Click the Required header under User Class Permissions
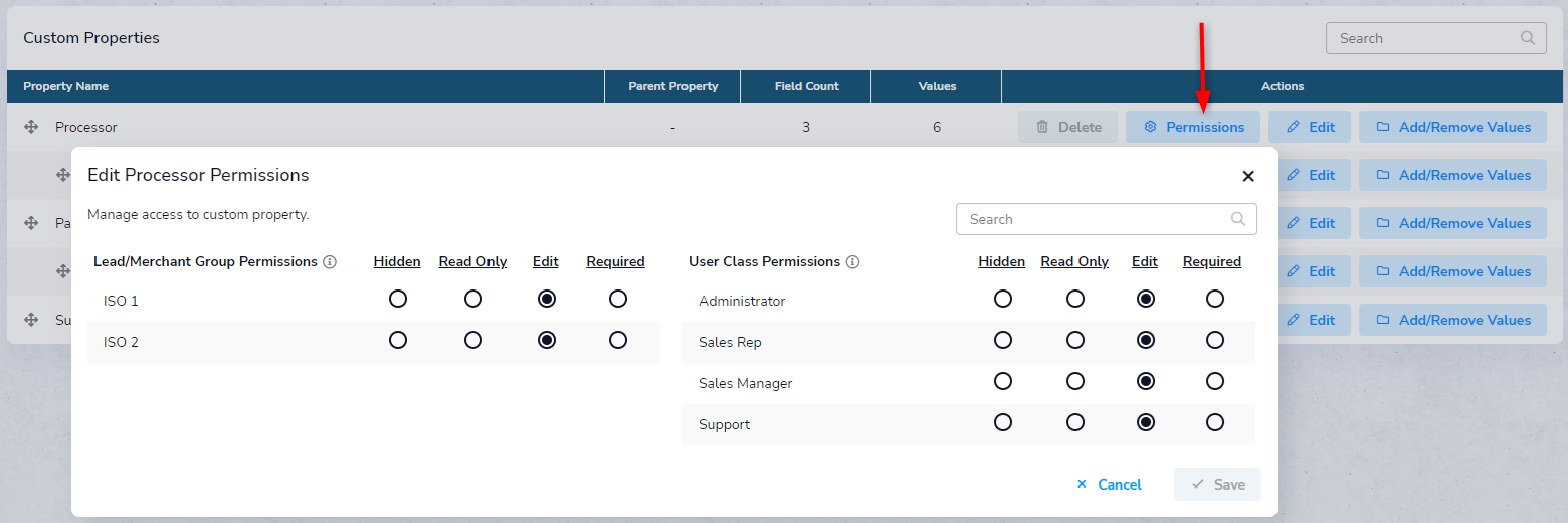This screenshot has height=523, width=1568. coord(1212,261)
